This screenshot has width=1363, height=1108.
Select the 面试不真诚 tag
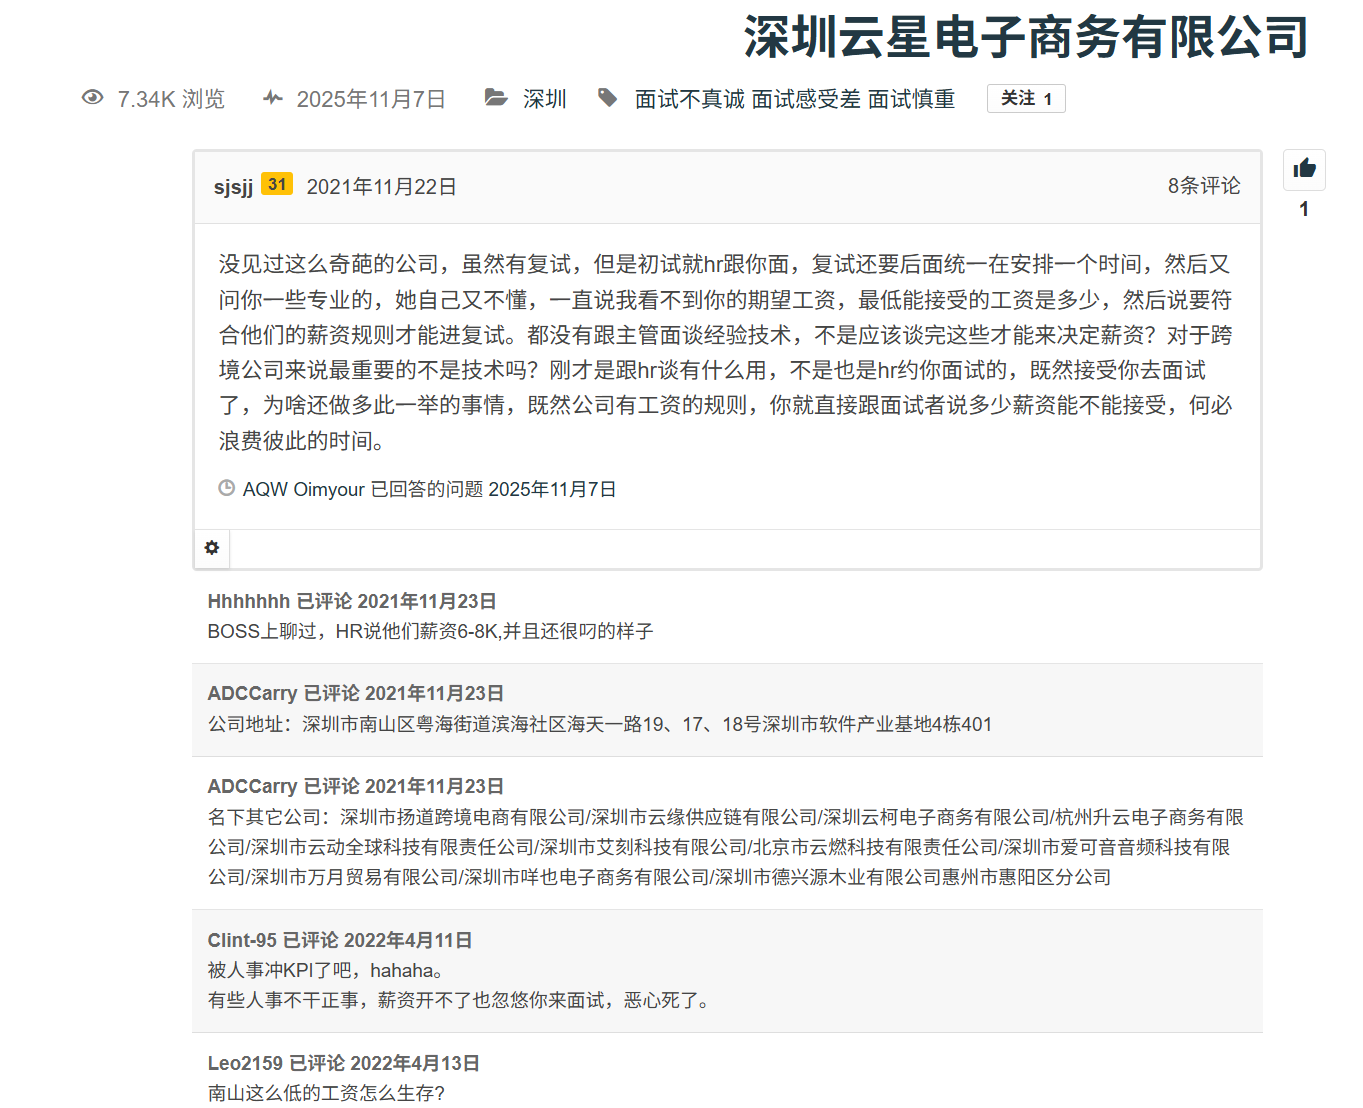point(689,99)
